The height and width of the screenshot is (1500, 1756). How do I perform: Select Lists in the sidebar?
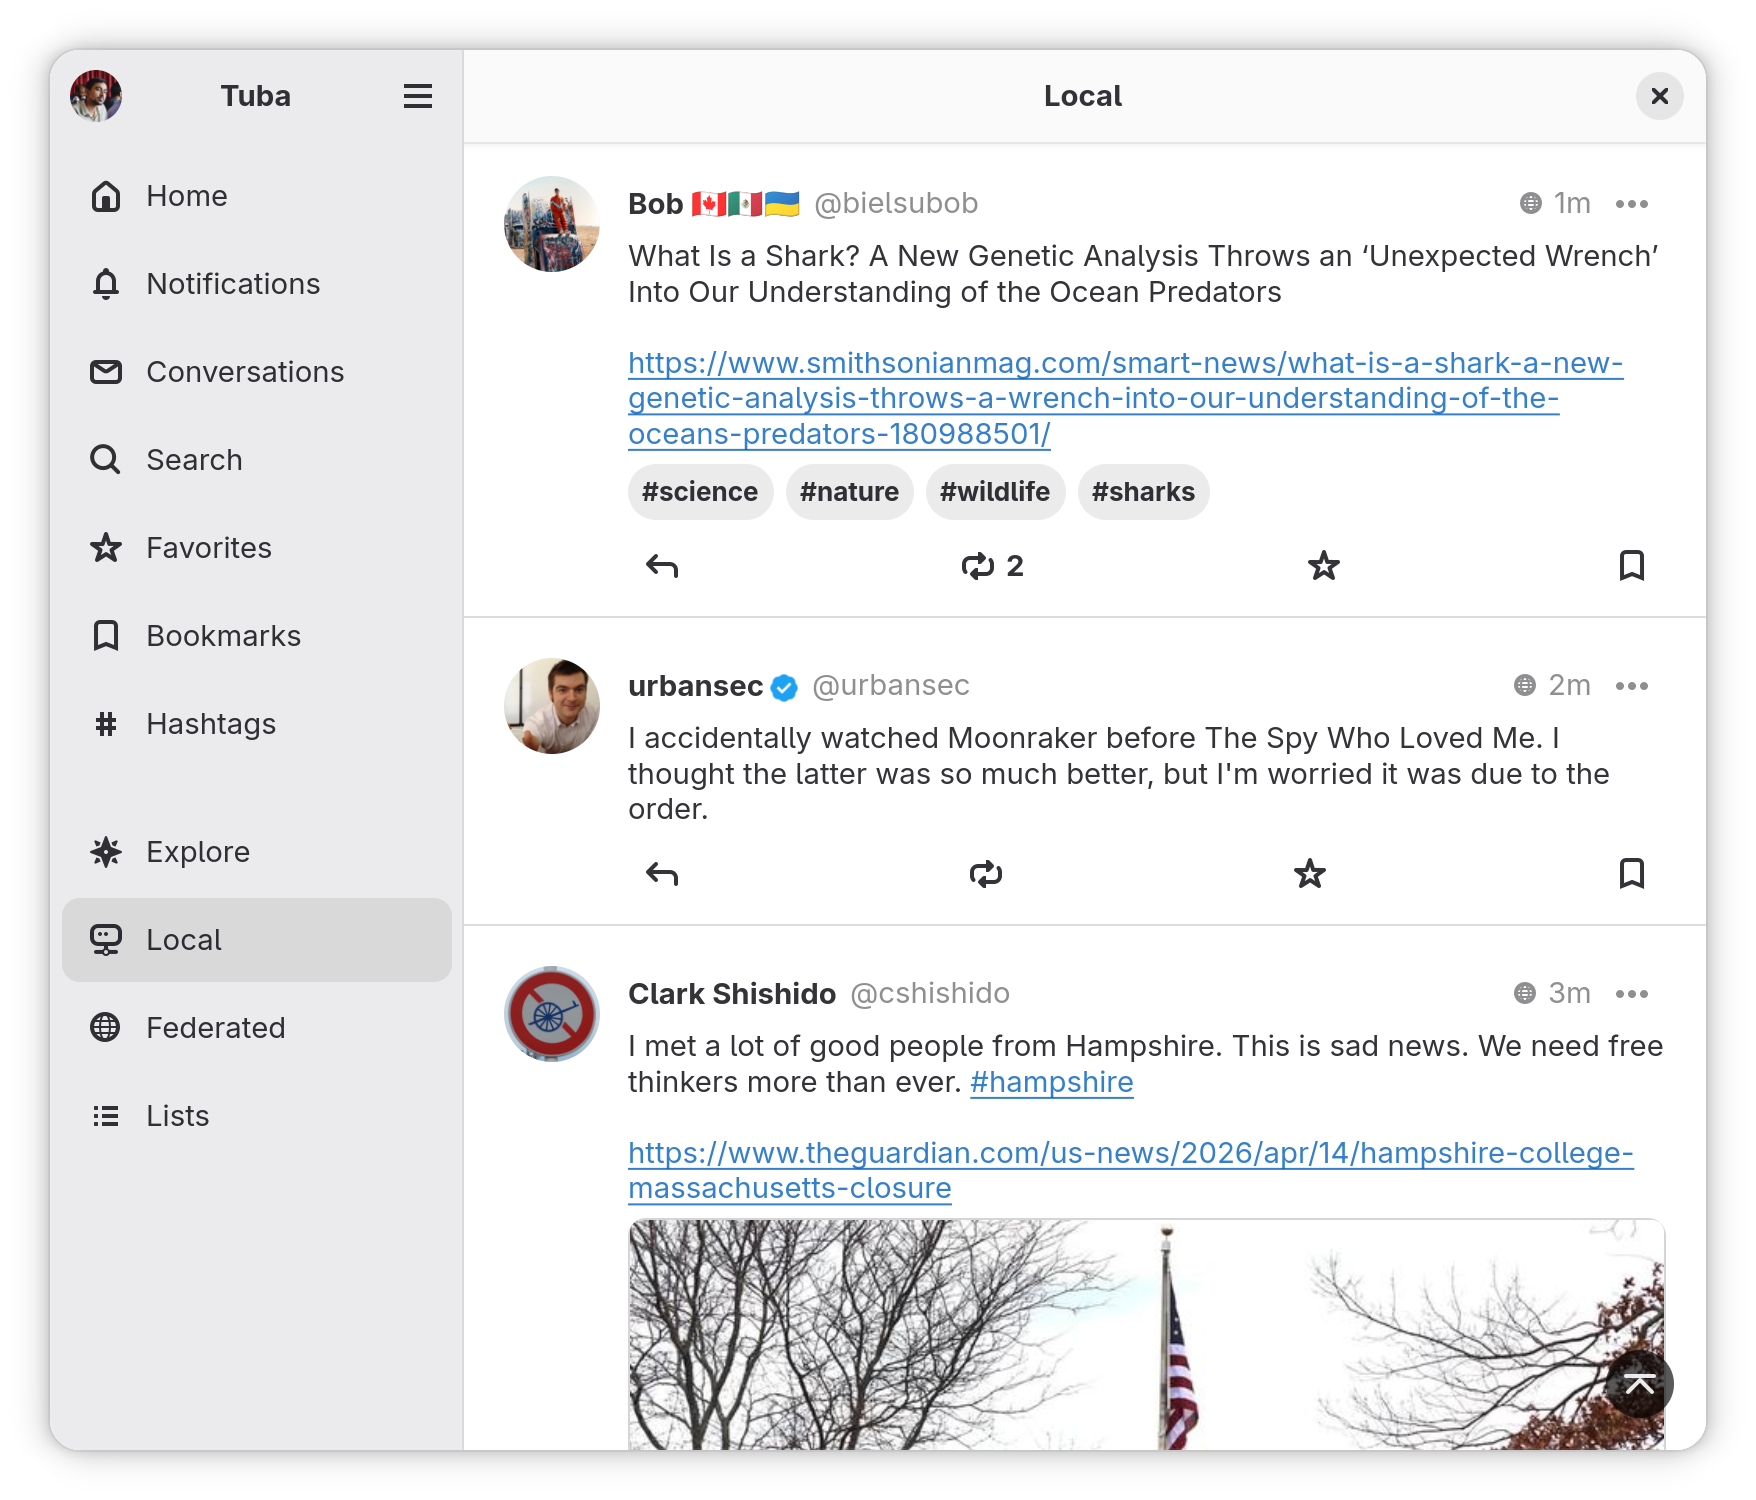[177, 1115]
